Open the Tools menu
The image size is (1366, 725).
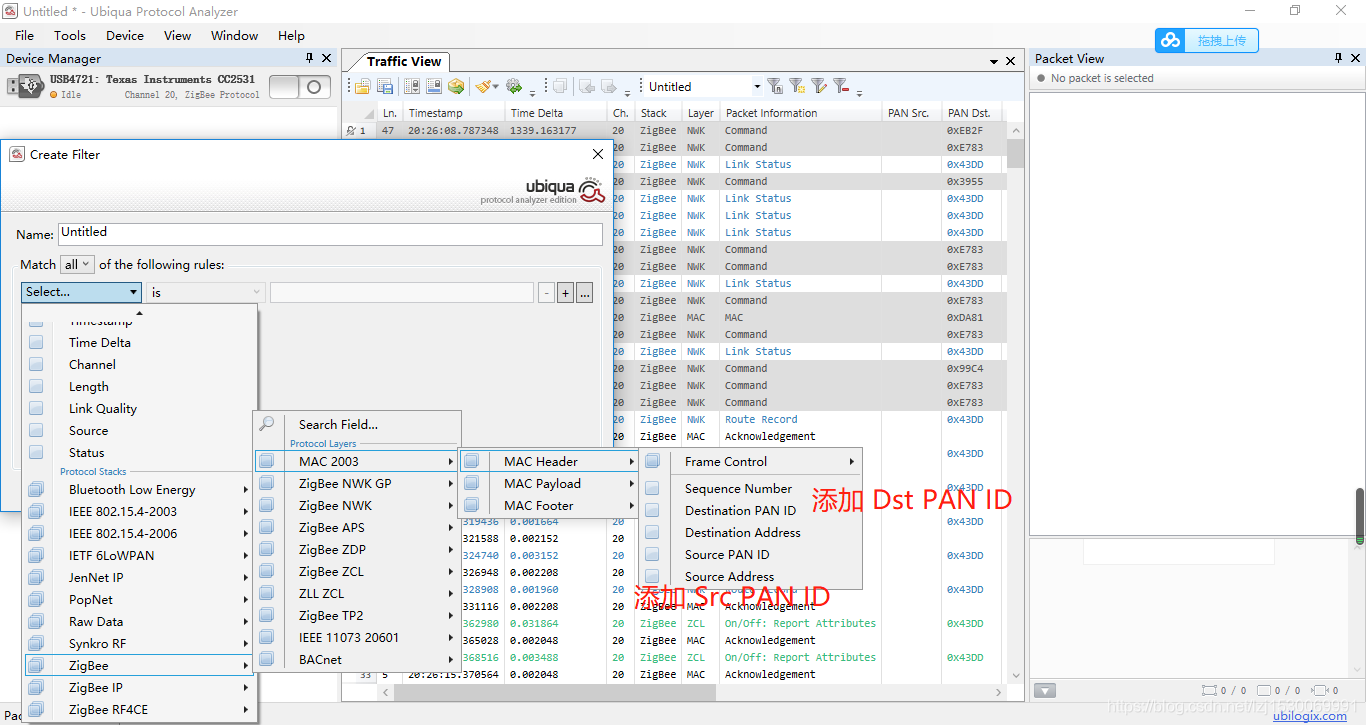[70, 35]
